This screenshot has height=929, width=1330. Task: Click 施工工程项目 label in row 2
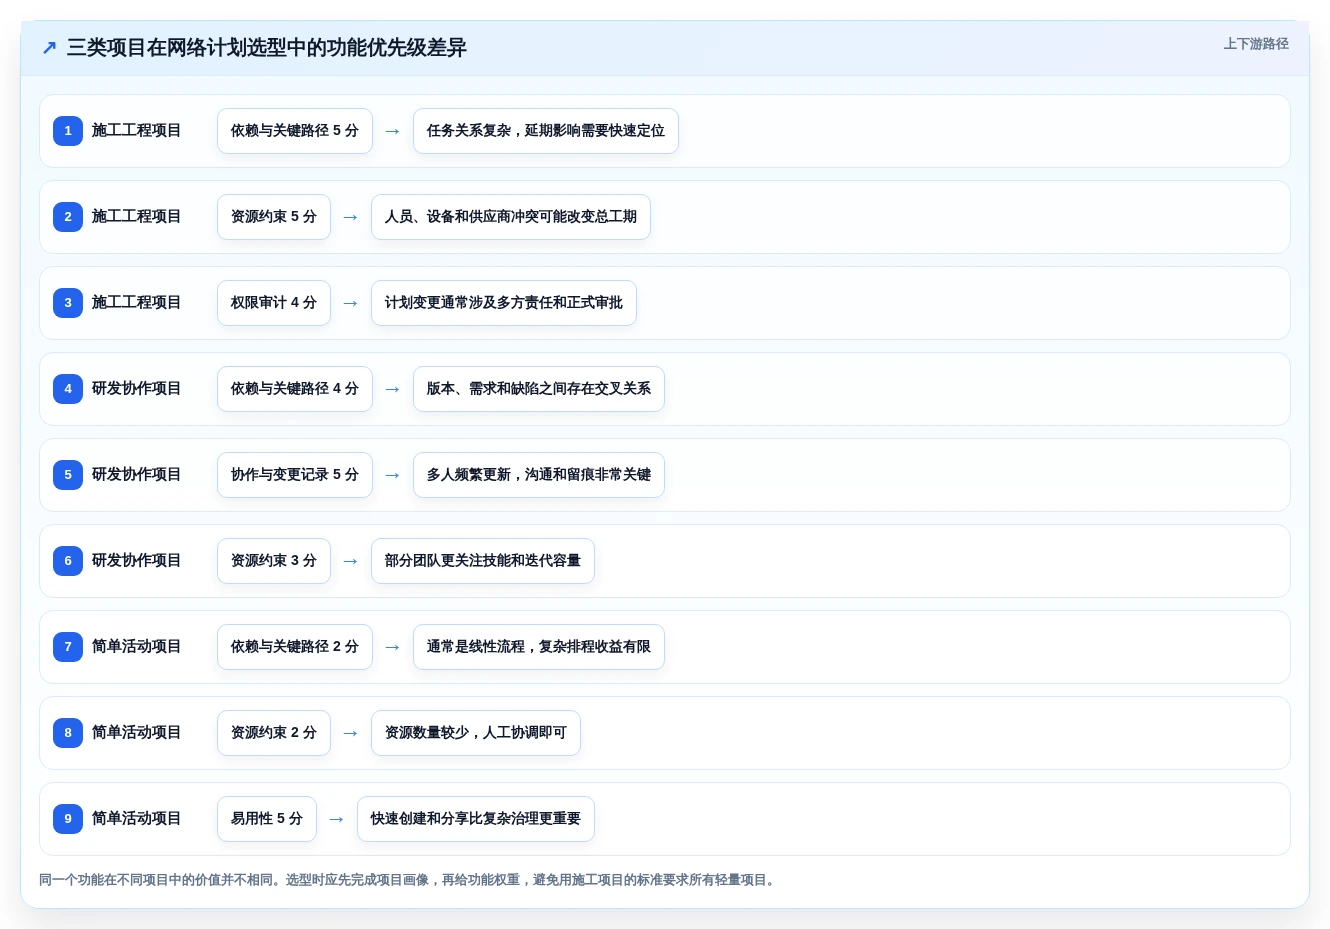137,217
